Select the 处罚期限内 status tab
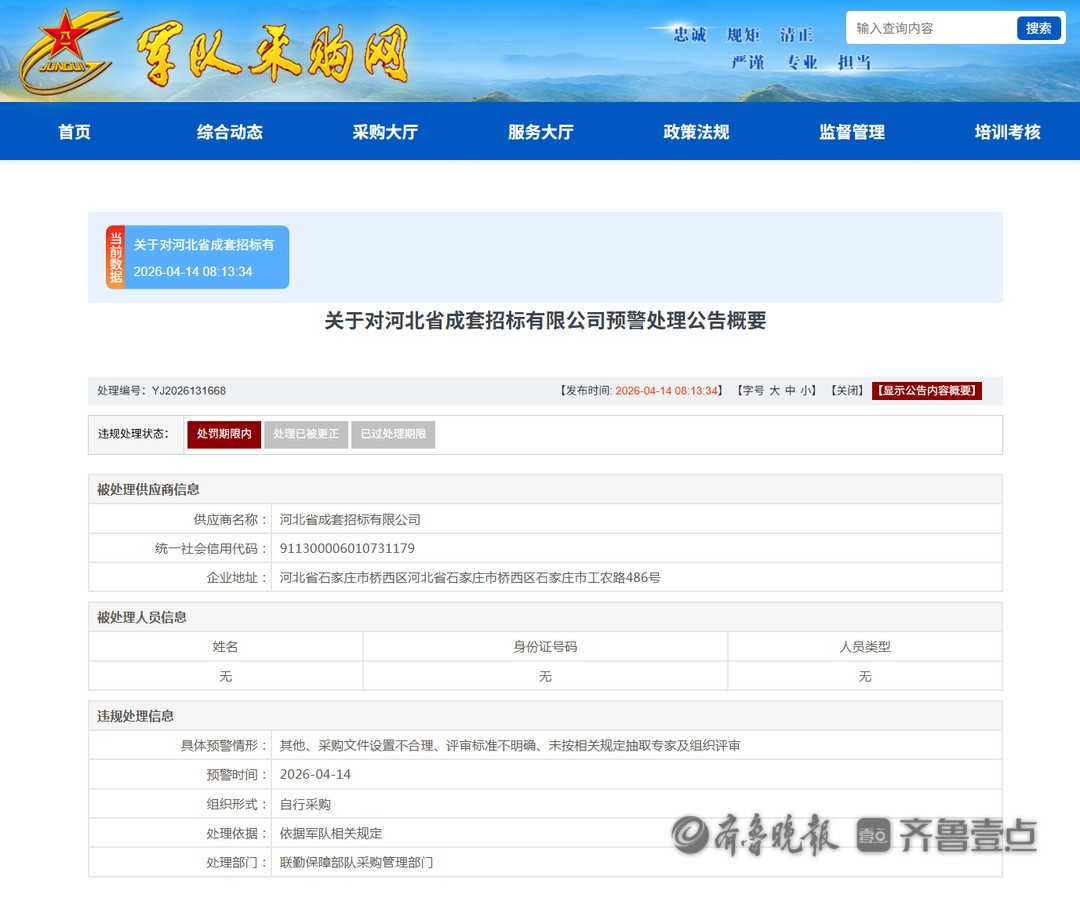Image resolution: width=1080 pixels, height=898 pixels. 224,434
